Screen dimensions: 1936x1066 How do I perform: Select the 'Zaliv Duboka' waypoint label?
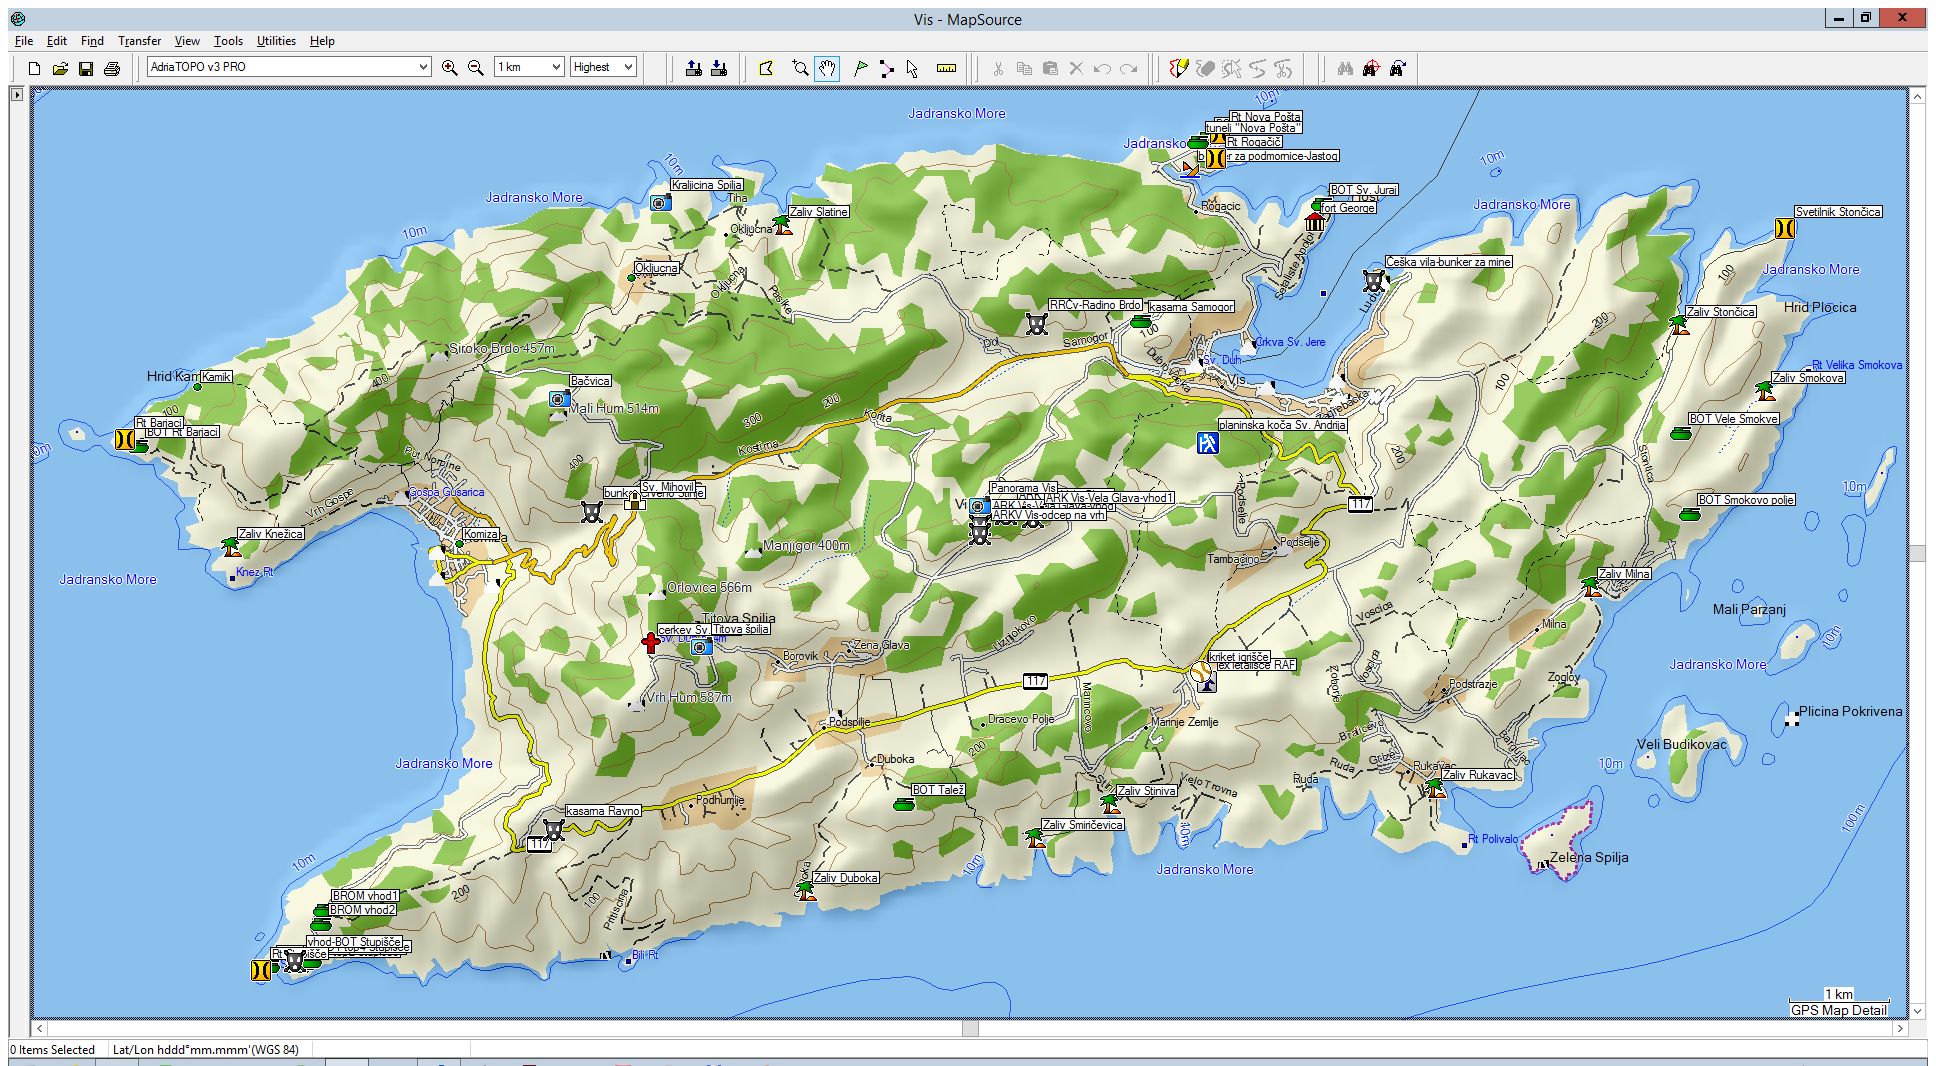click(x=846, y=878)
